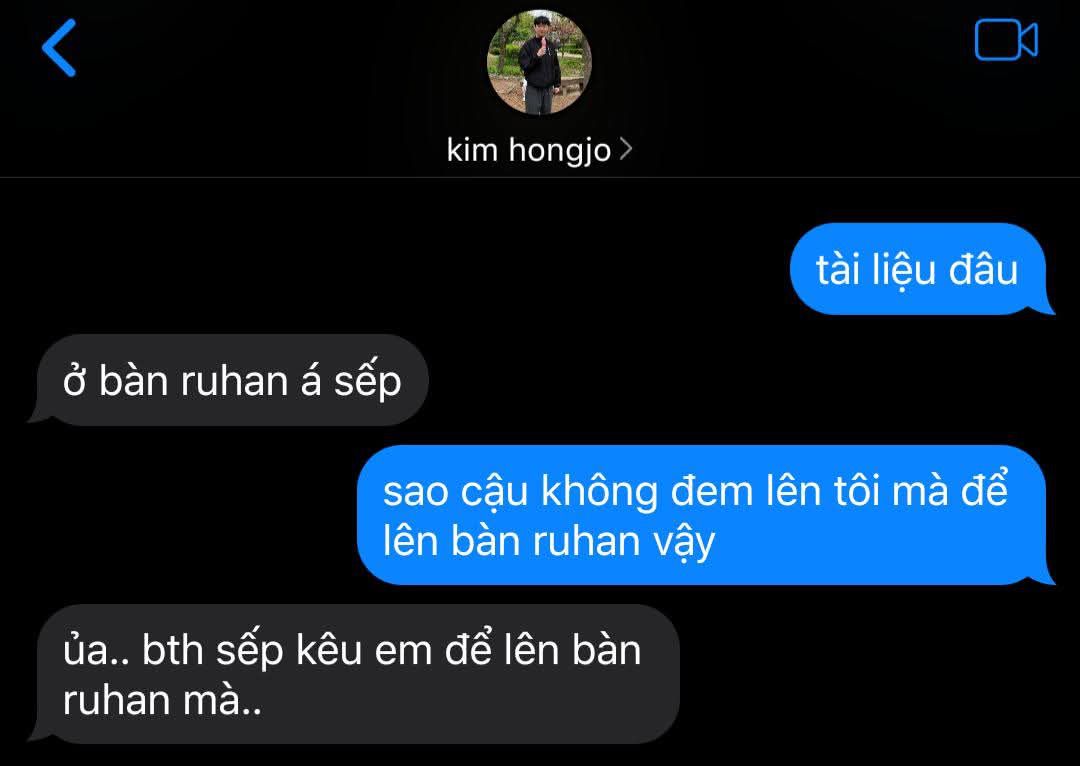Click the word "kêu" in the last gray message
Viewport: 1080px width, 766px height.
click(329, 650)
